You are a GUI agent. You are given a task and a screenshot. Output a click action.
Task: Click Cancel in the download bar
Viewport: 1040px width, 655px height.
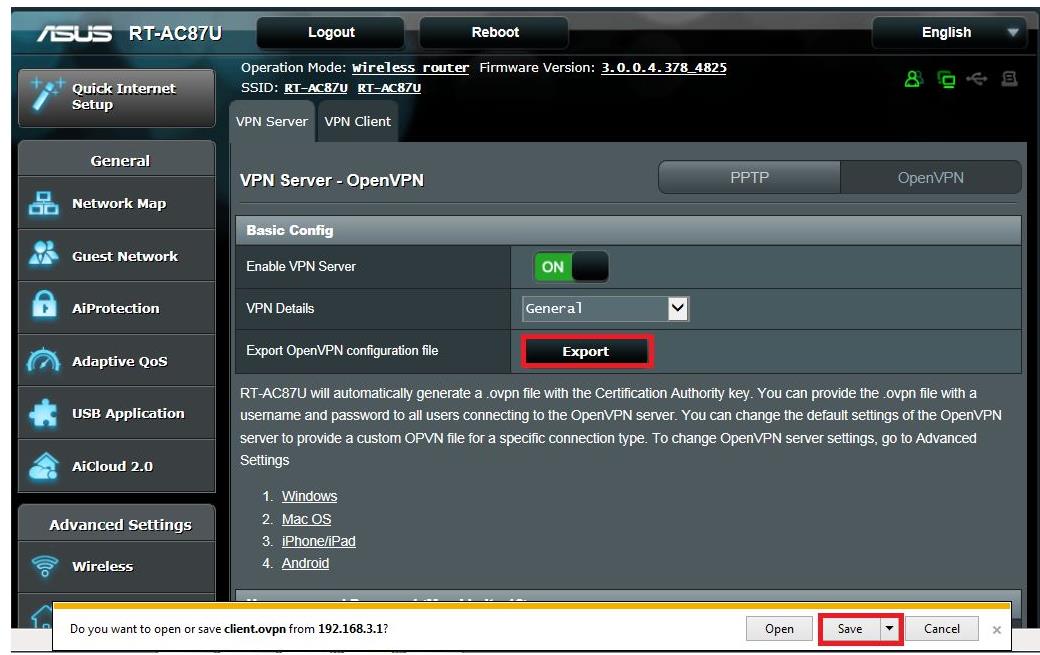coord(941,628)
